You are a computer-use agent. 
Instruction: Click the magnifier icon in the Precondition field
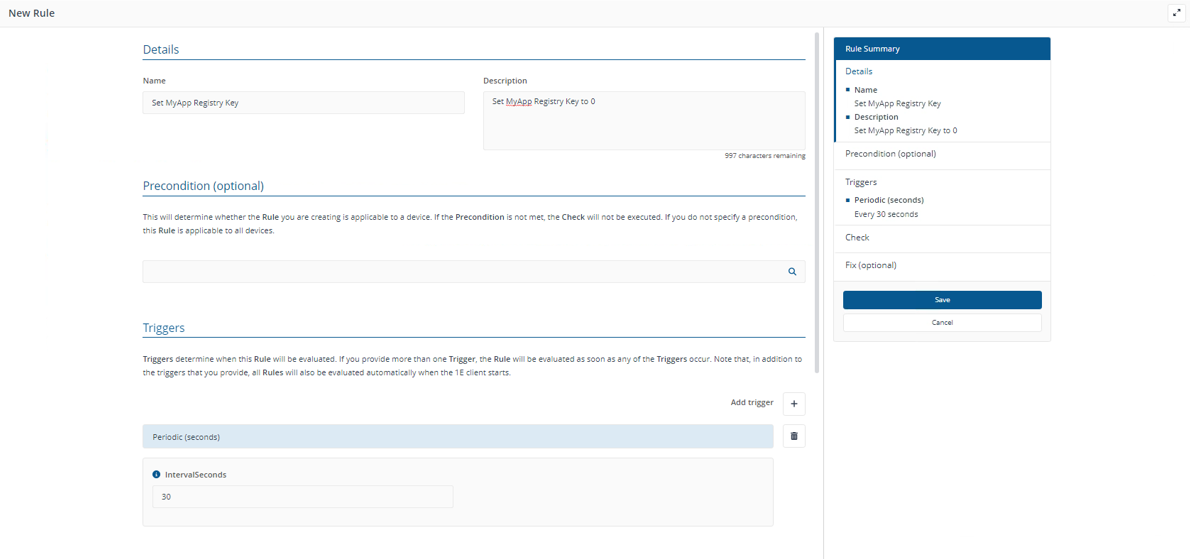point(792,271)
